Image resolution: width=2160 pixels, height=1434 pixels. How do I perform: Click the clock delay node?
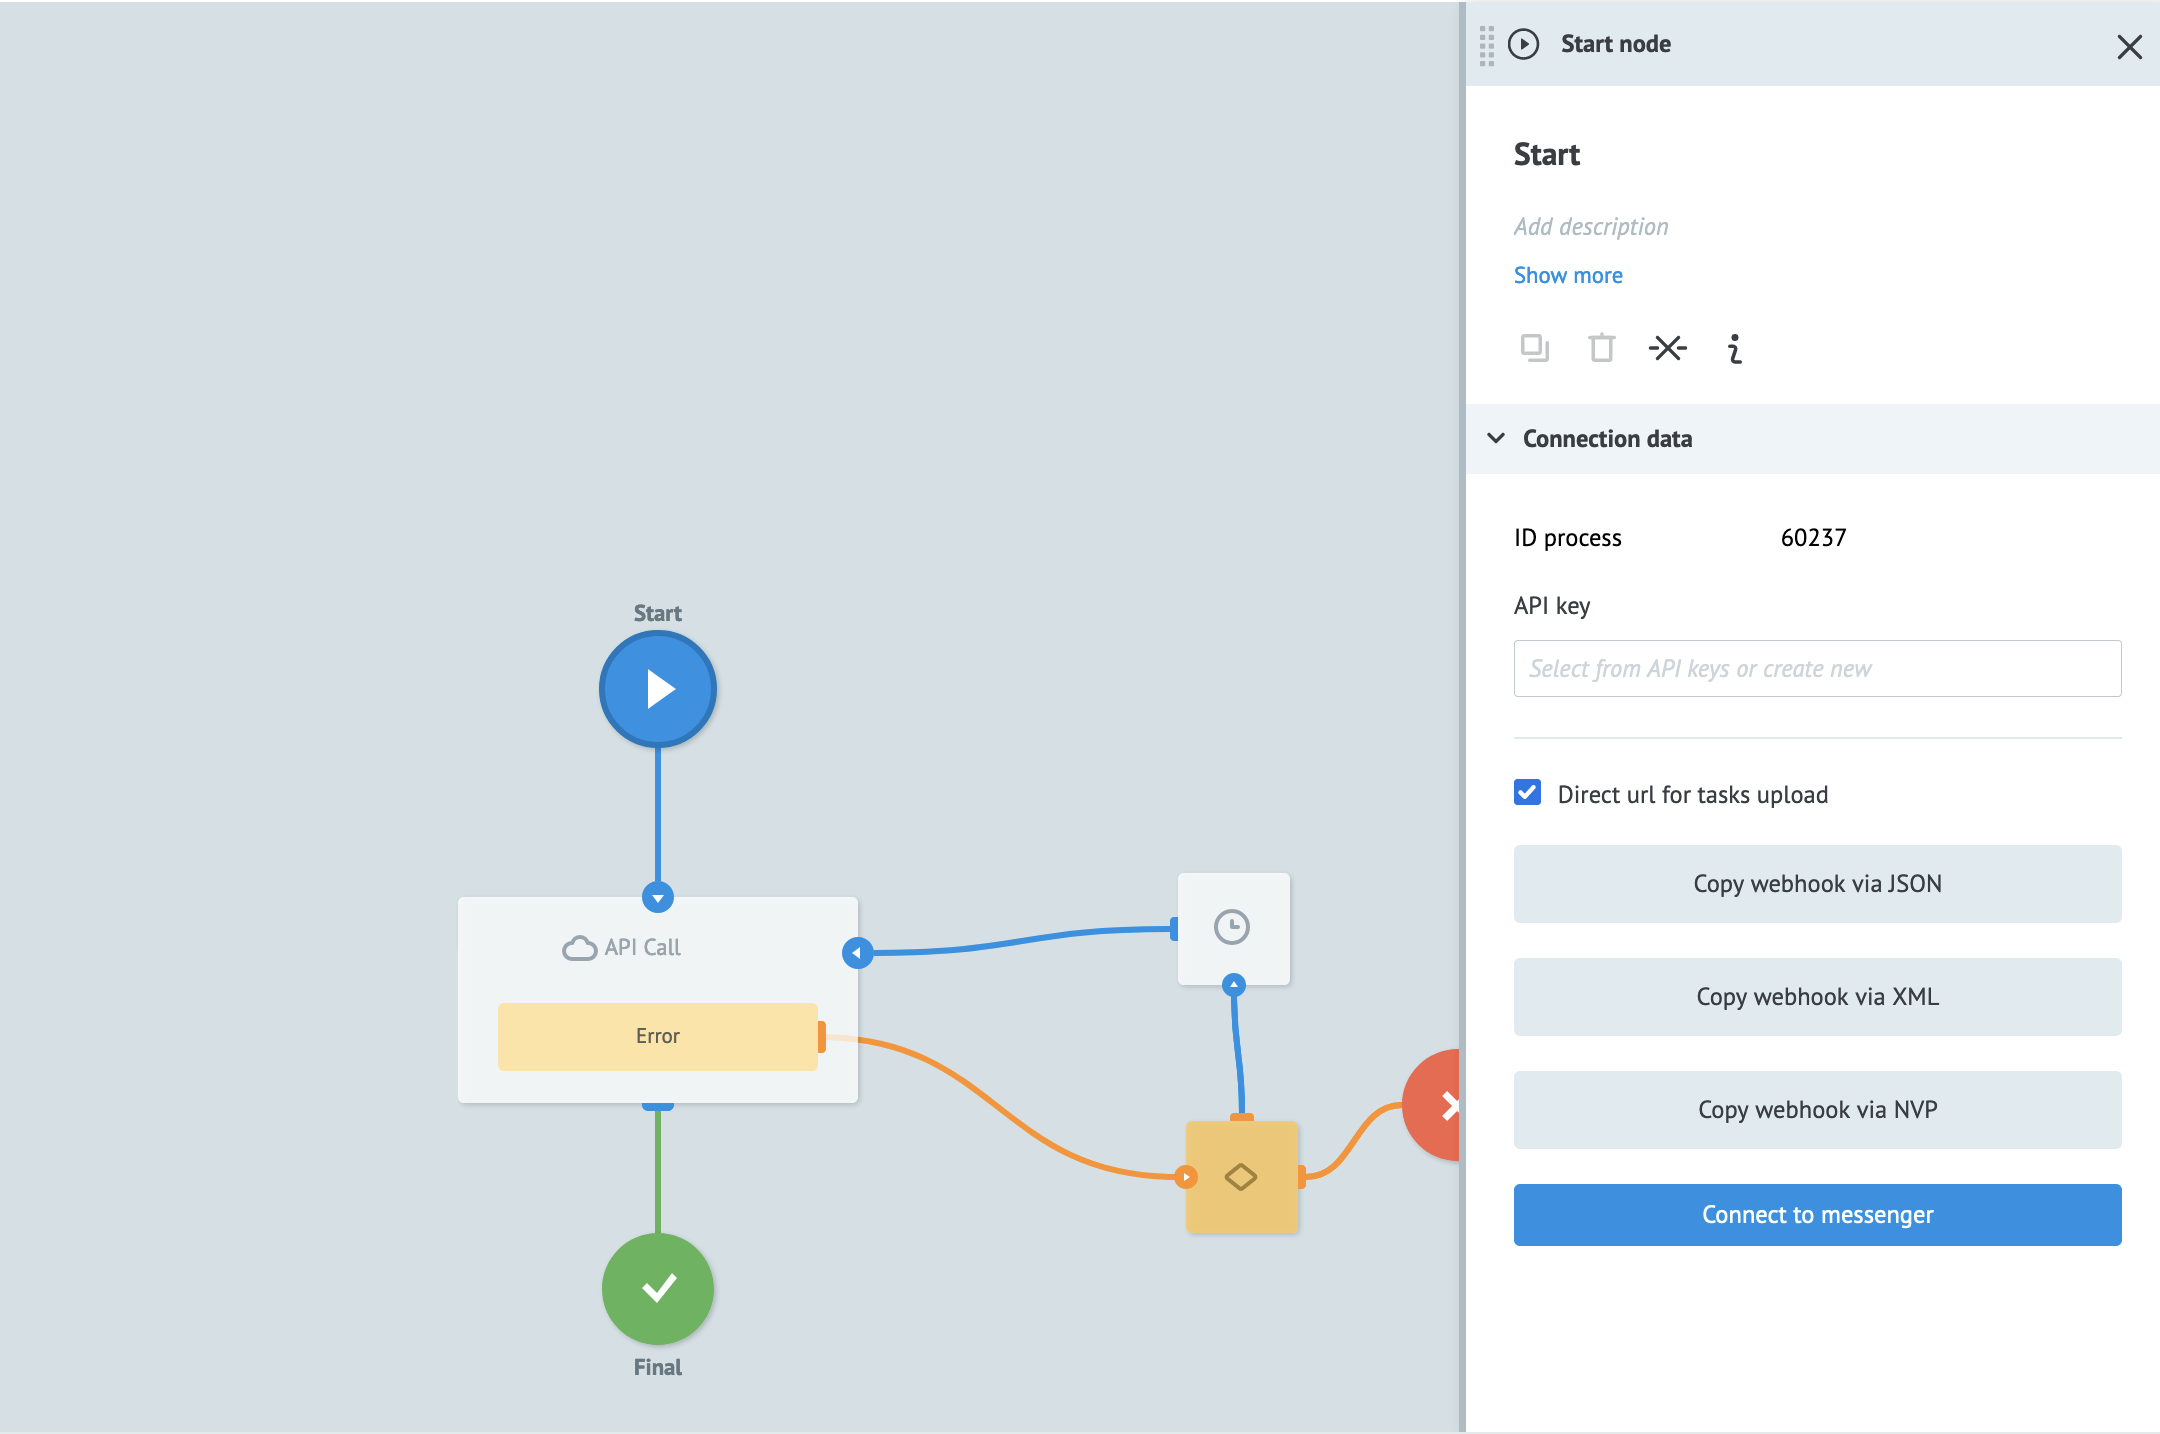pos(1232,927)
